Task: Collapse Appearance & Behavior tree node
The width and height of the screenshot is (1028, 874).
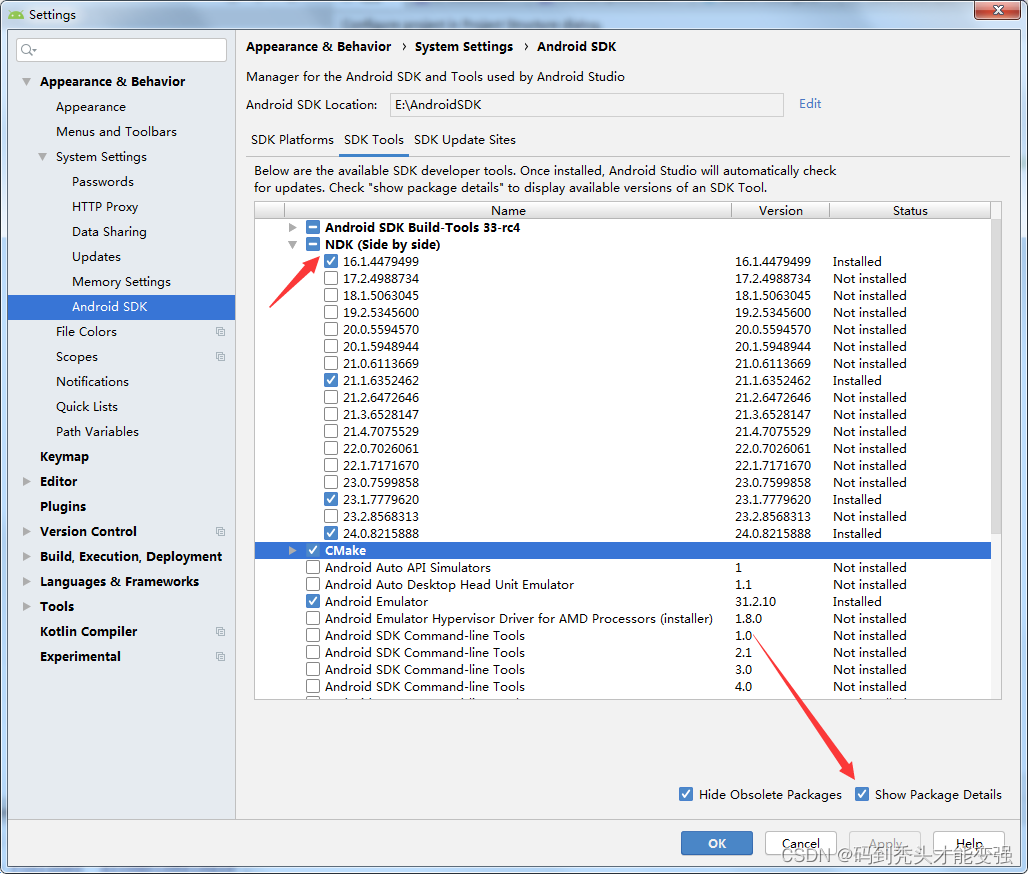Action: tap(26, 81)
